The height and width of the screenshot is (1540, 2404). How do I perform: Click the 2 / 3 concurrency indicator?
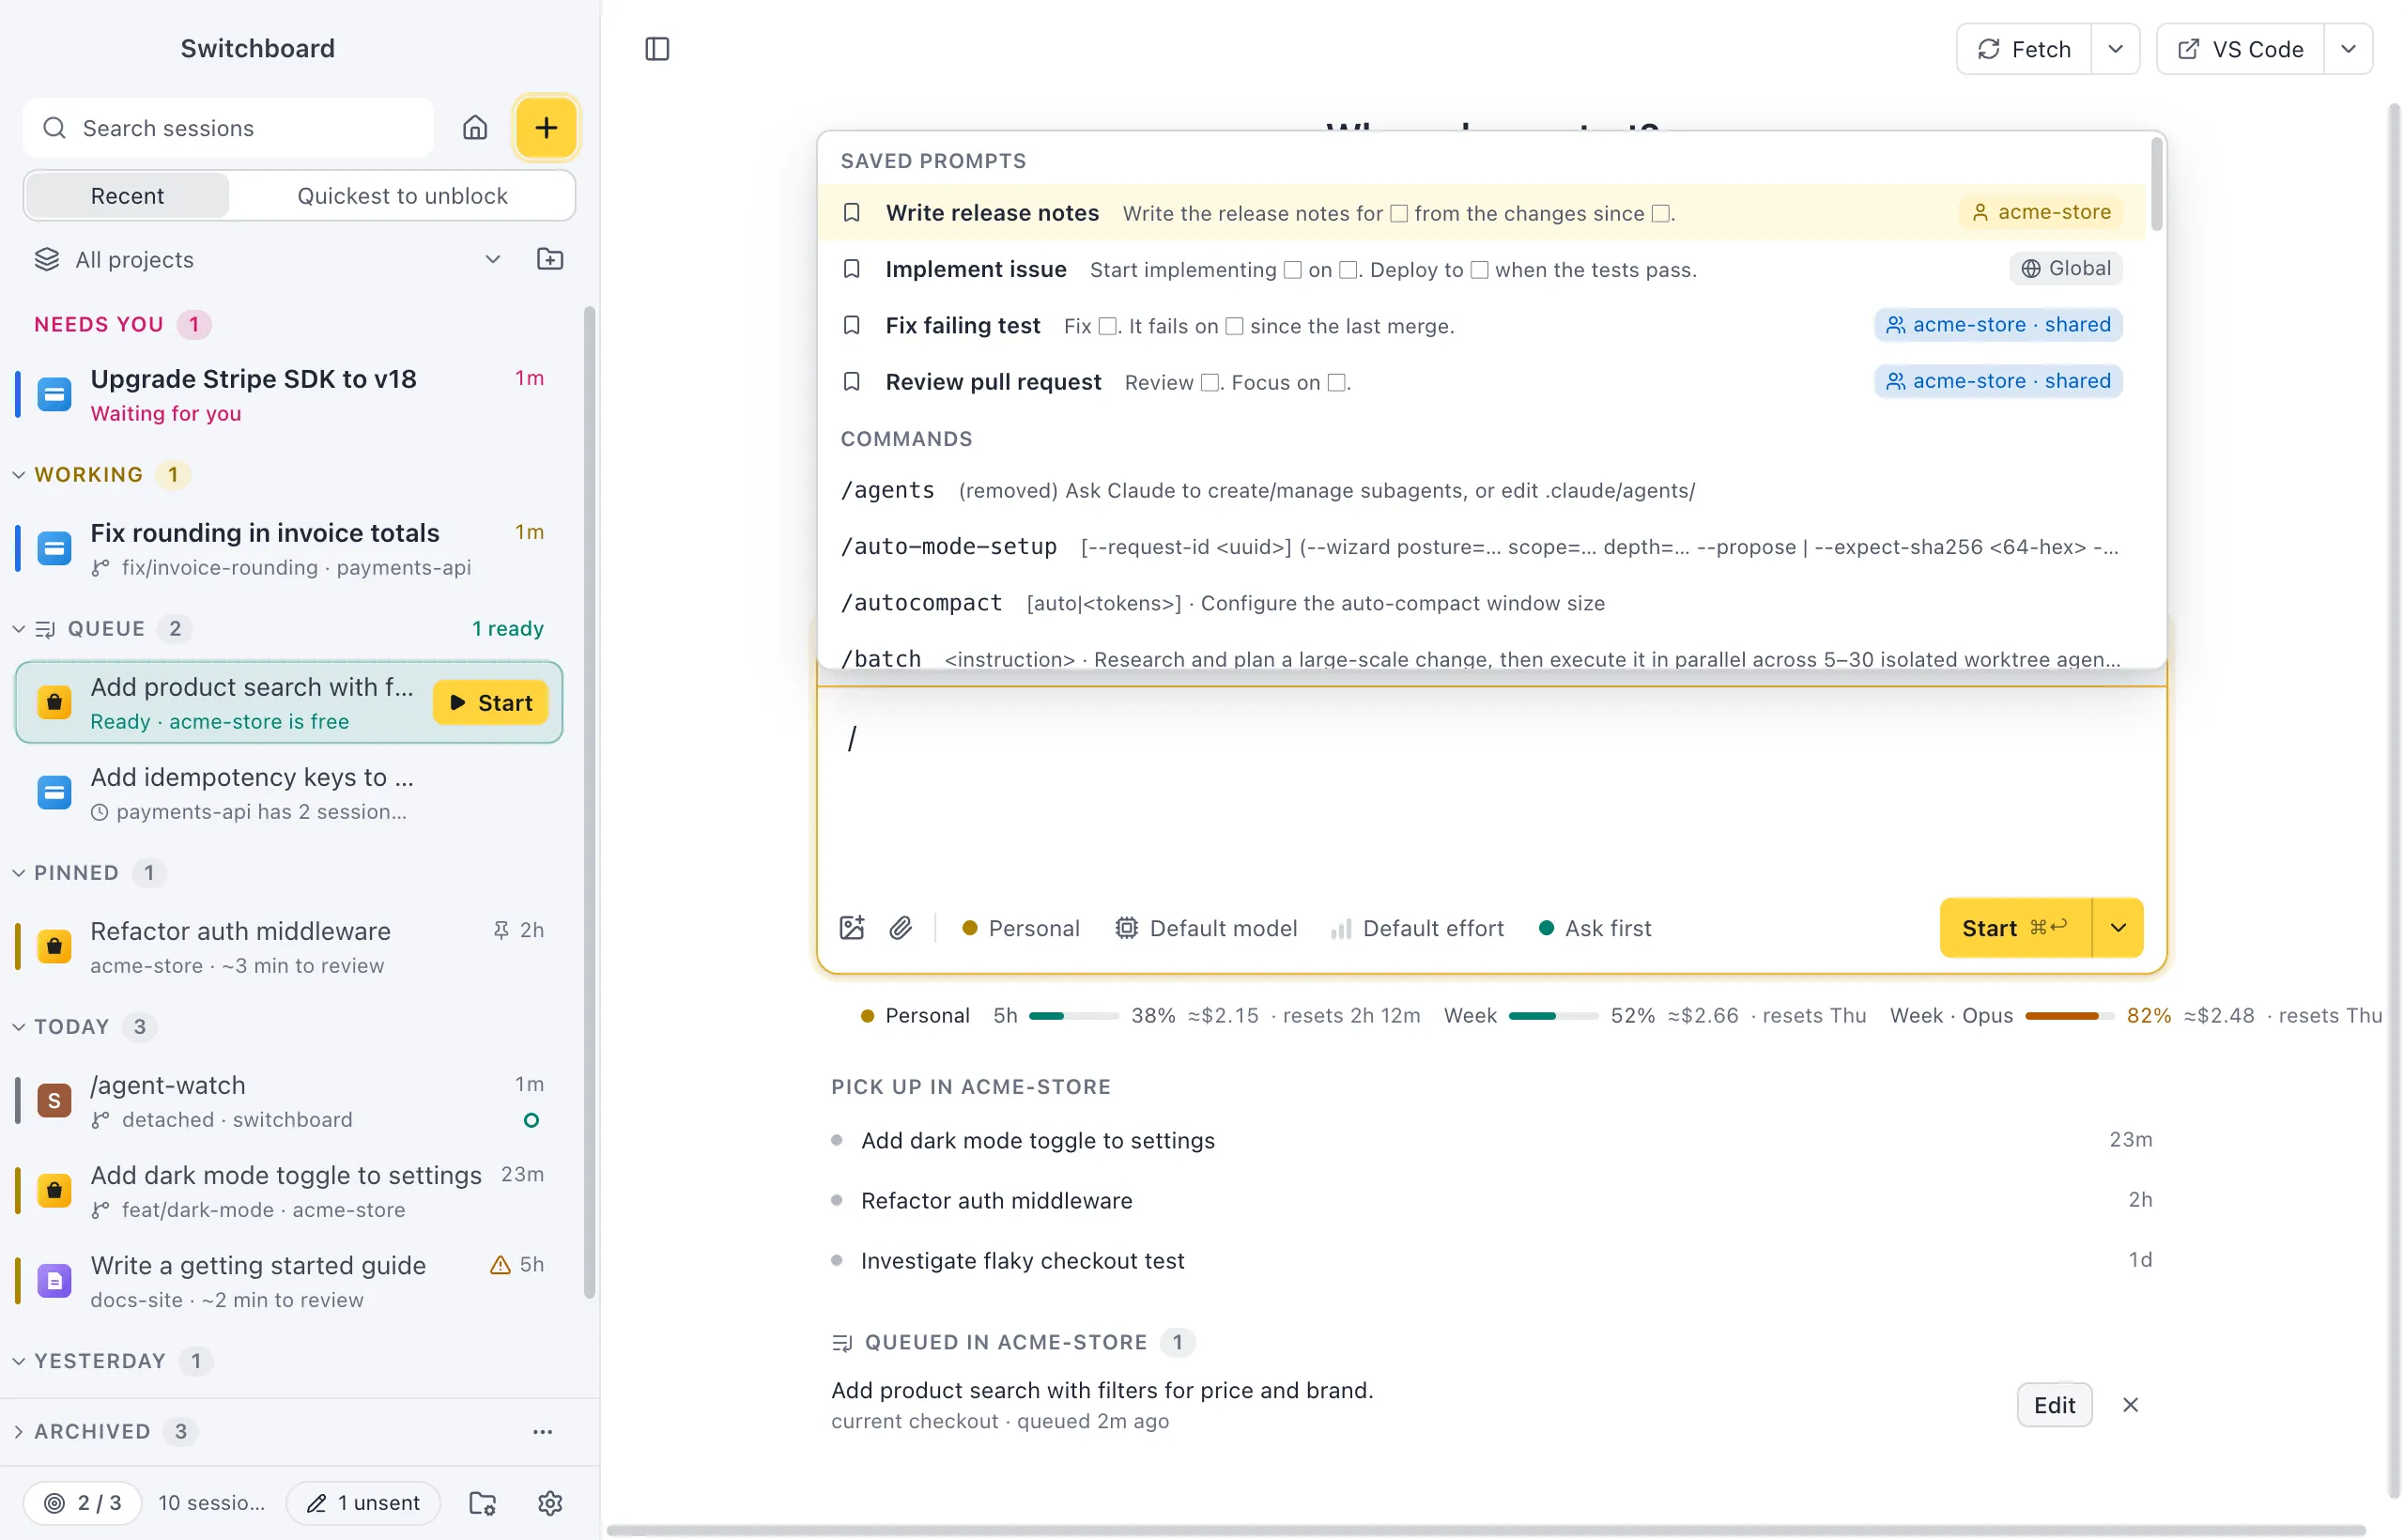pyautogui.click(x=83, y=1503)
